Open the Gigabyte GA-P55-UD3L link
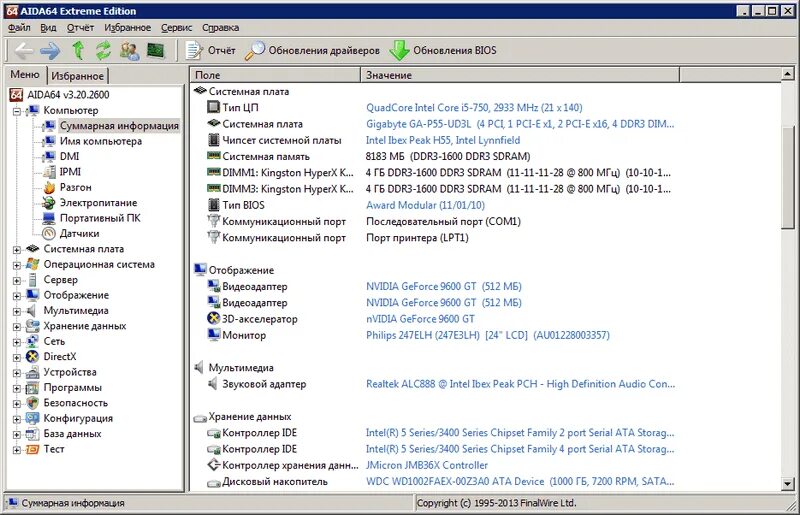Screen dimensions: 800x515 [520, 124]
